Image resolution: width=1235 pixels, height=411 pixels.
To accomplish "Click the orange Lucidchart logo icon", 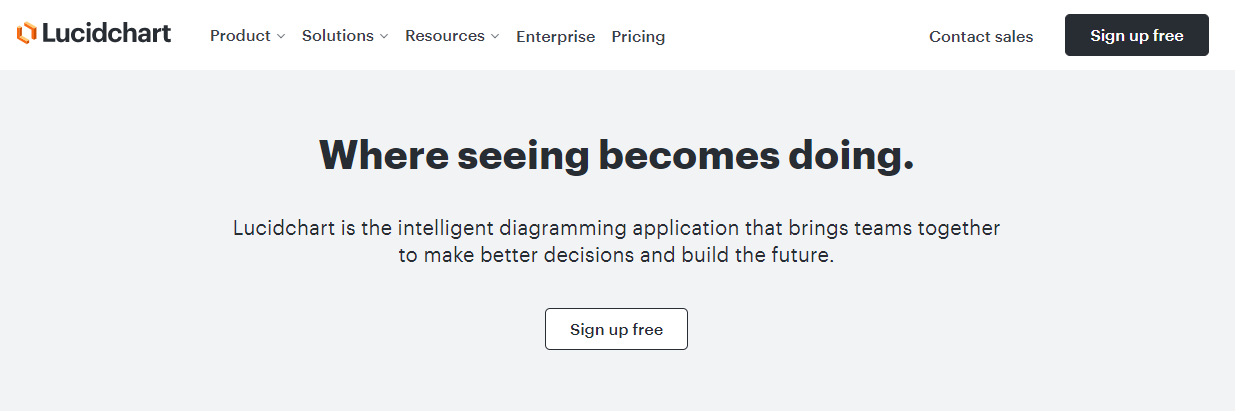I will tap(26, 33).
